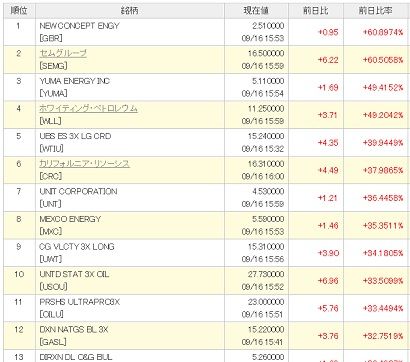Click the [MXC] ticker symbol

click(x=51, y=232)
